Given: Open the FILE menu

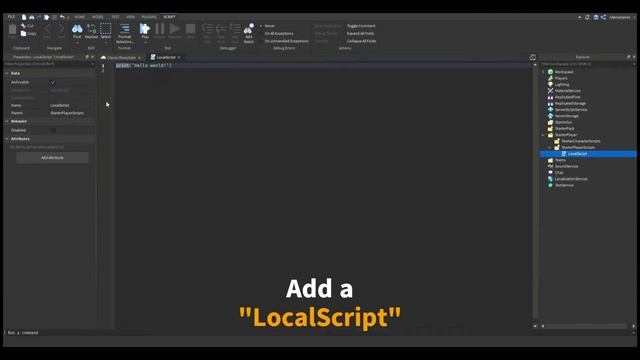Looking at the screenshot, I should pos(11,17).
